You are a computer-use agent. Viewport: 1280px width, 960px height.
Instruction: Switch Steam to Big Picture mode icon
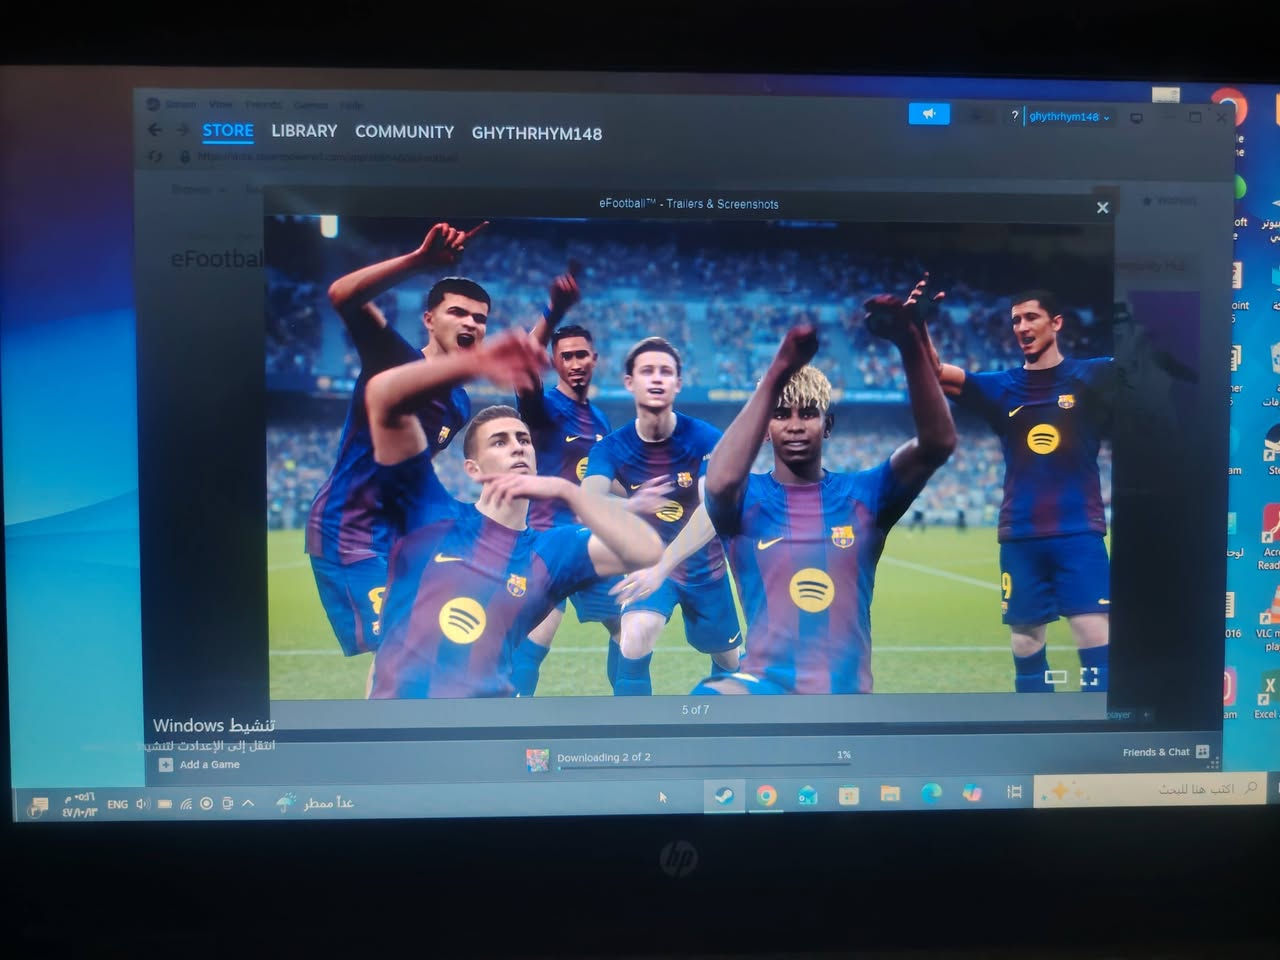coord(1136,118)
